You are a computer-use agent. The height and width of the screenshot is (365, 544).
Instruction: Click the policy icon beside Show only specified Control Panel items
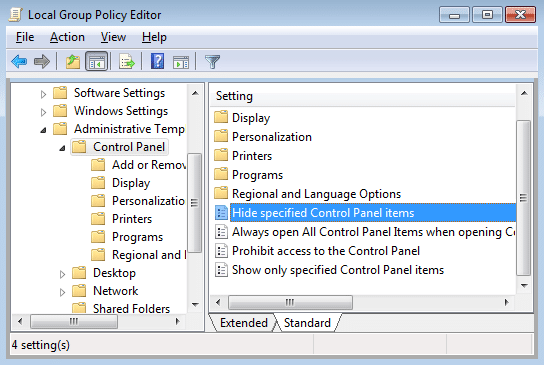click(221, 270)
